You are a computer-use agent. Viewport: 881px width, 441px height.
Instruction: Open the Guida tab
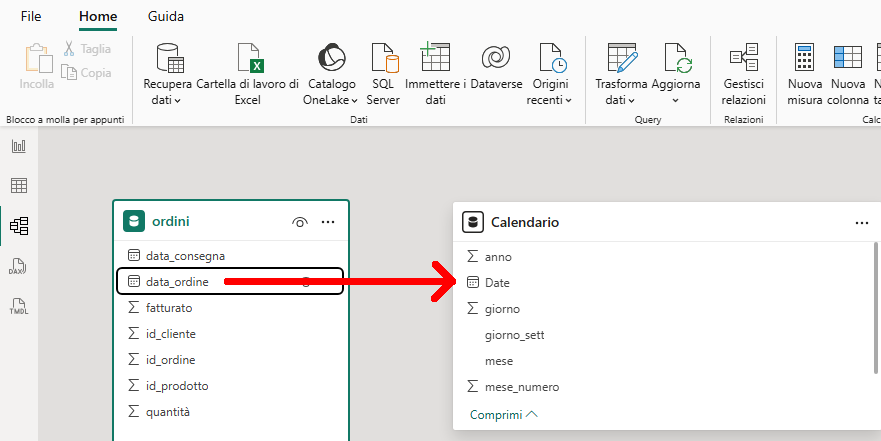(x=166, y=17)
